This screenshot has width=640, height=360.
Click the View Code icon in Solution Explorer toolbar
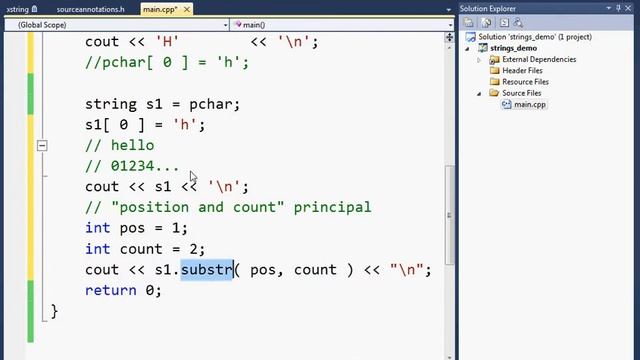click(x=504, y=23)
